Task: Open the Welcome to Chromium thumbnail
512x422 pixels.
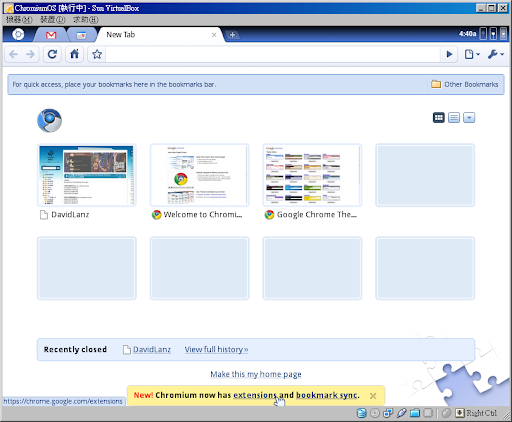Action: point(199,175)
